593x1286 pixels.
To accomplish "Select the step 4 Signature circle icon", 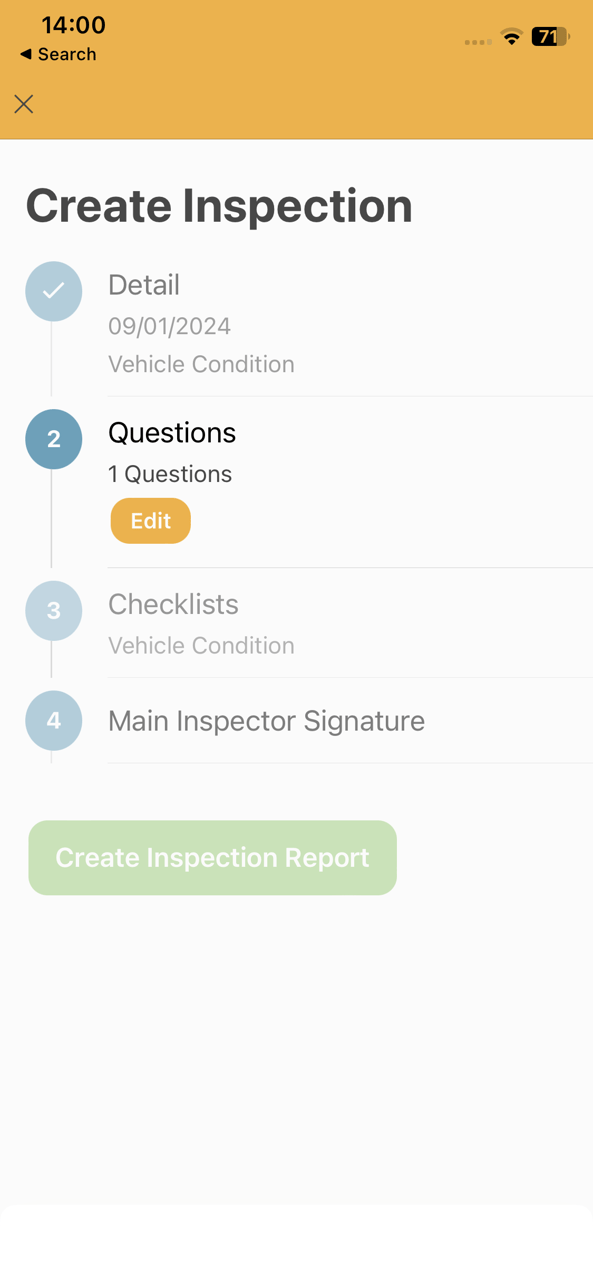I will (53, 720).
